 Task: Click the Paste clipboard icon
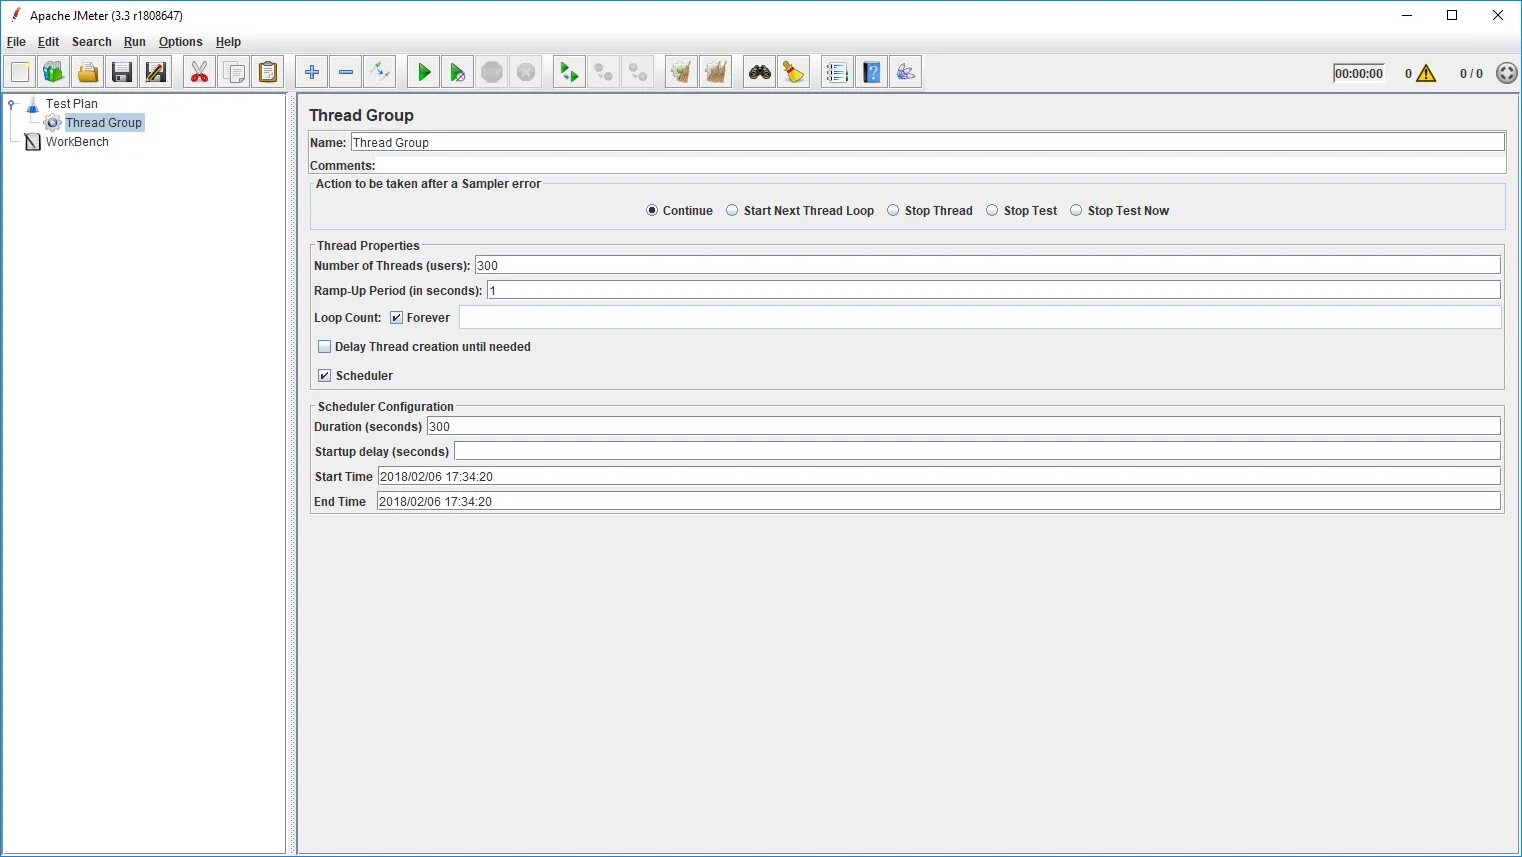pyautogui.click(x=268, y=72)
